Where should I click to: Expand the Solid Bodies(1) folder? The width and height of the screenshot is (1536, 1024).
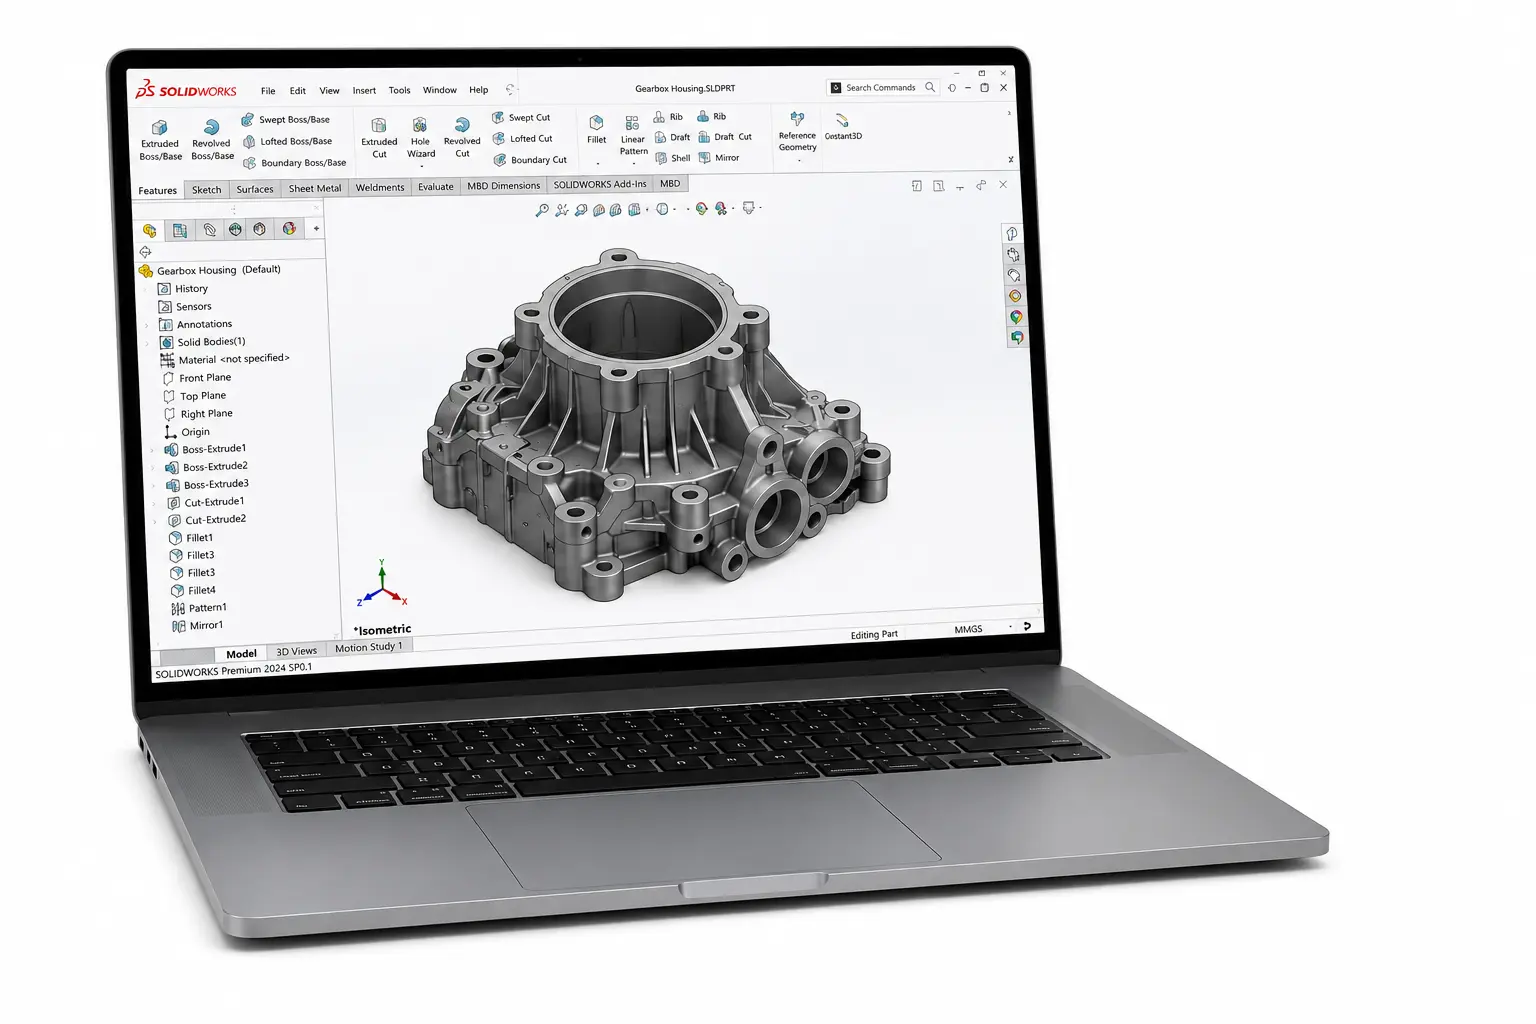pos(148,343)
